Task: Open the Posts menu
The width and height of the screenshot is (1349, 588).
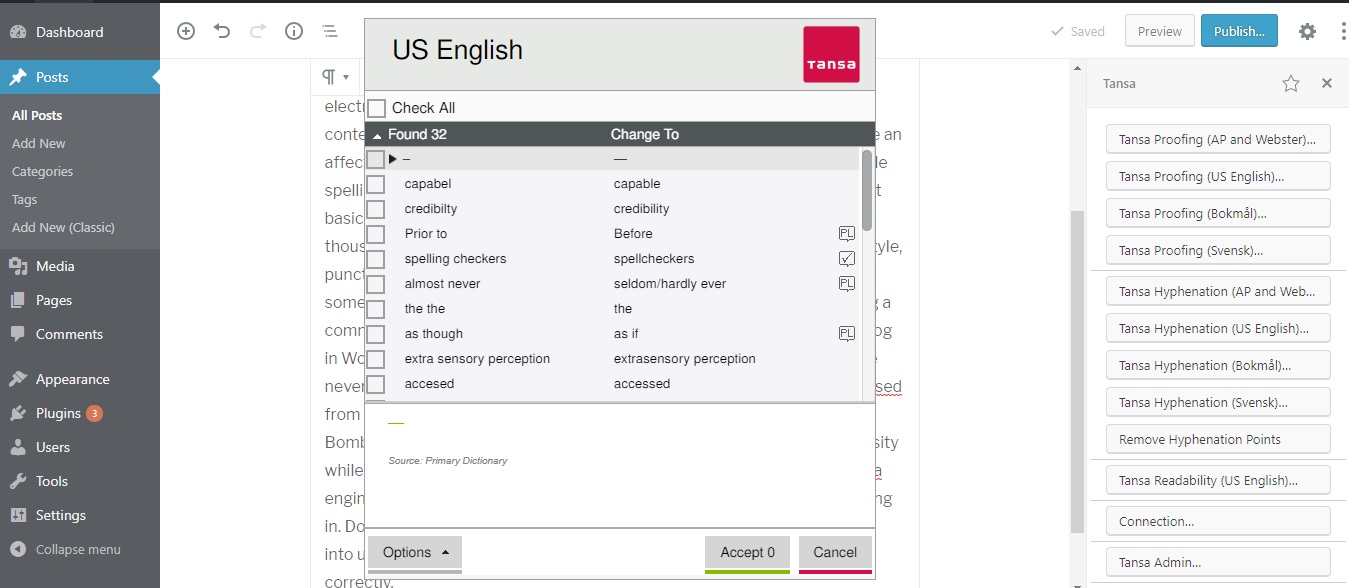Action: pos(80,77)
